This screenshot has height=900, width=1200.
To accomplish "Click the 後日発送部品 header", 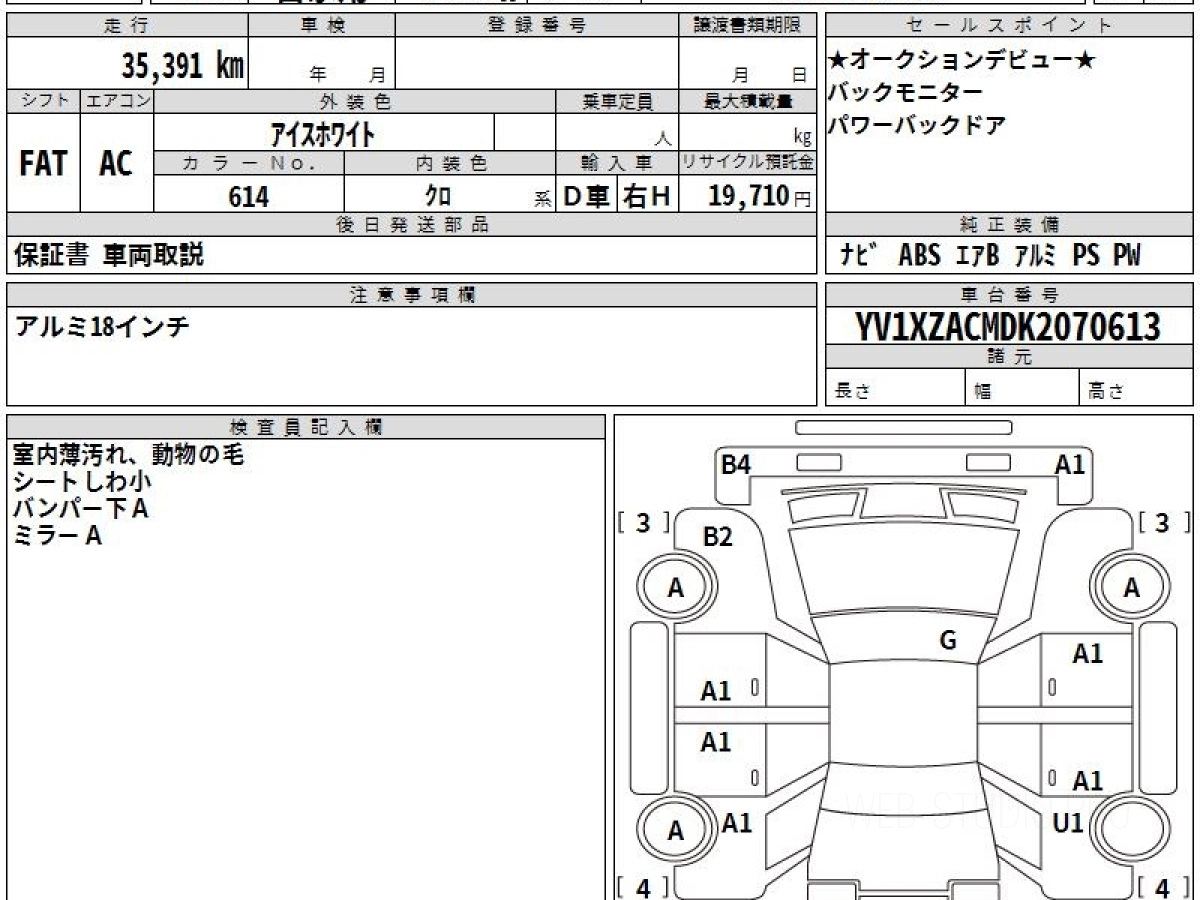I will tap(411, 225).
